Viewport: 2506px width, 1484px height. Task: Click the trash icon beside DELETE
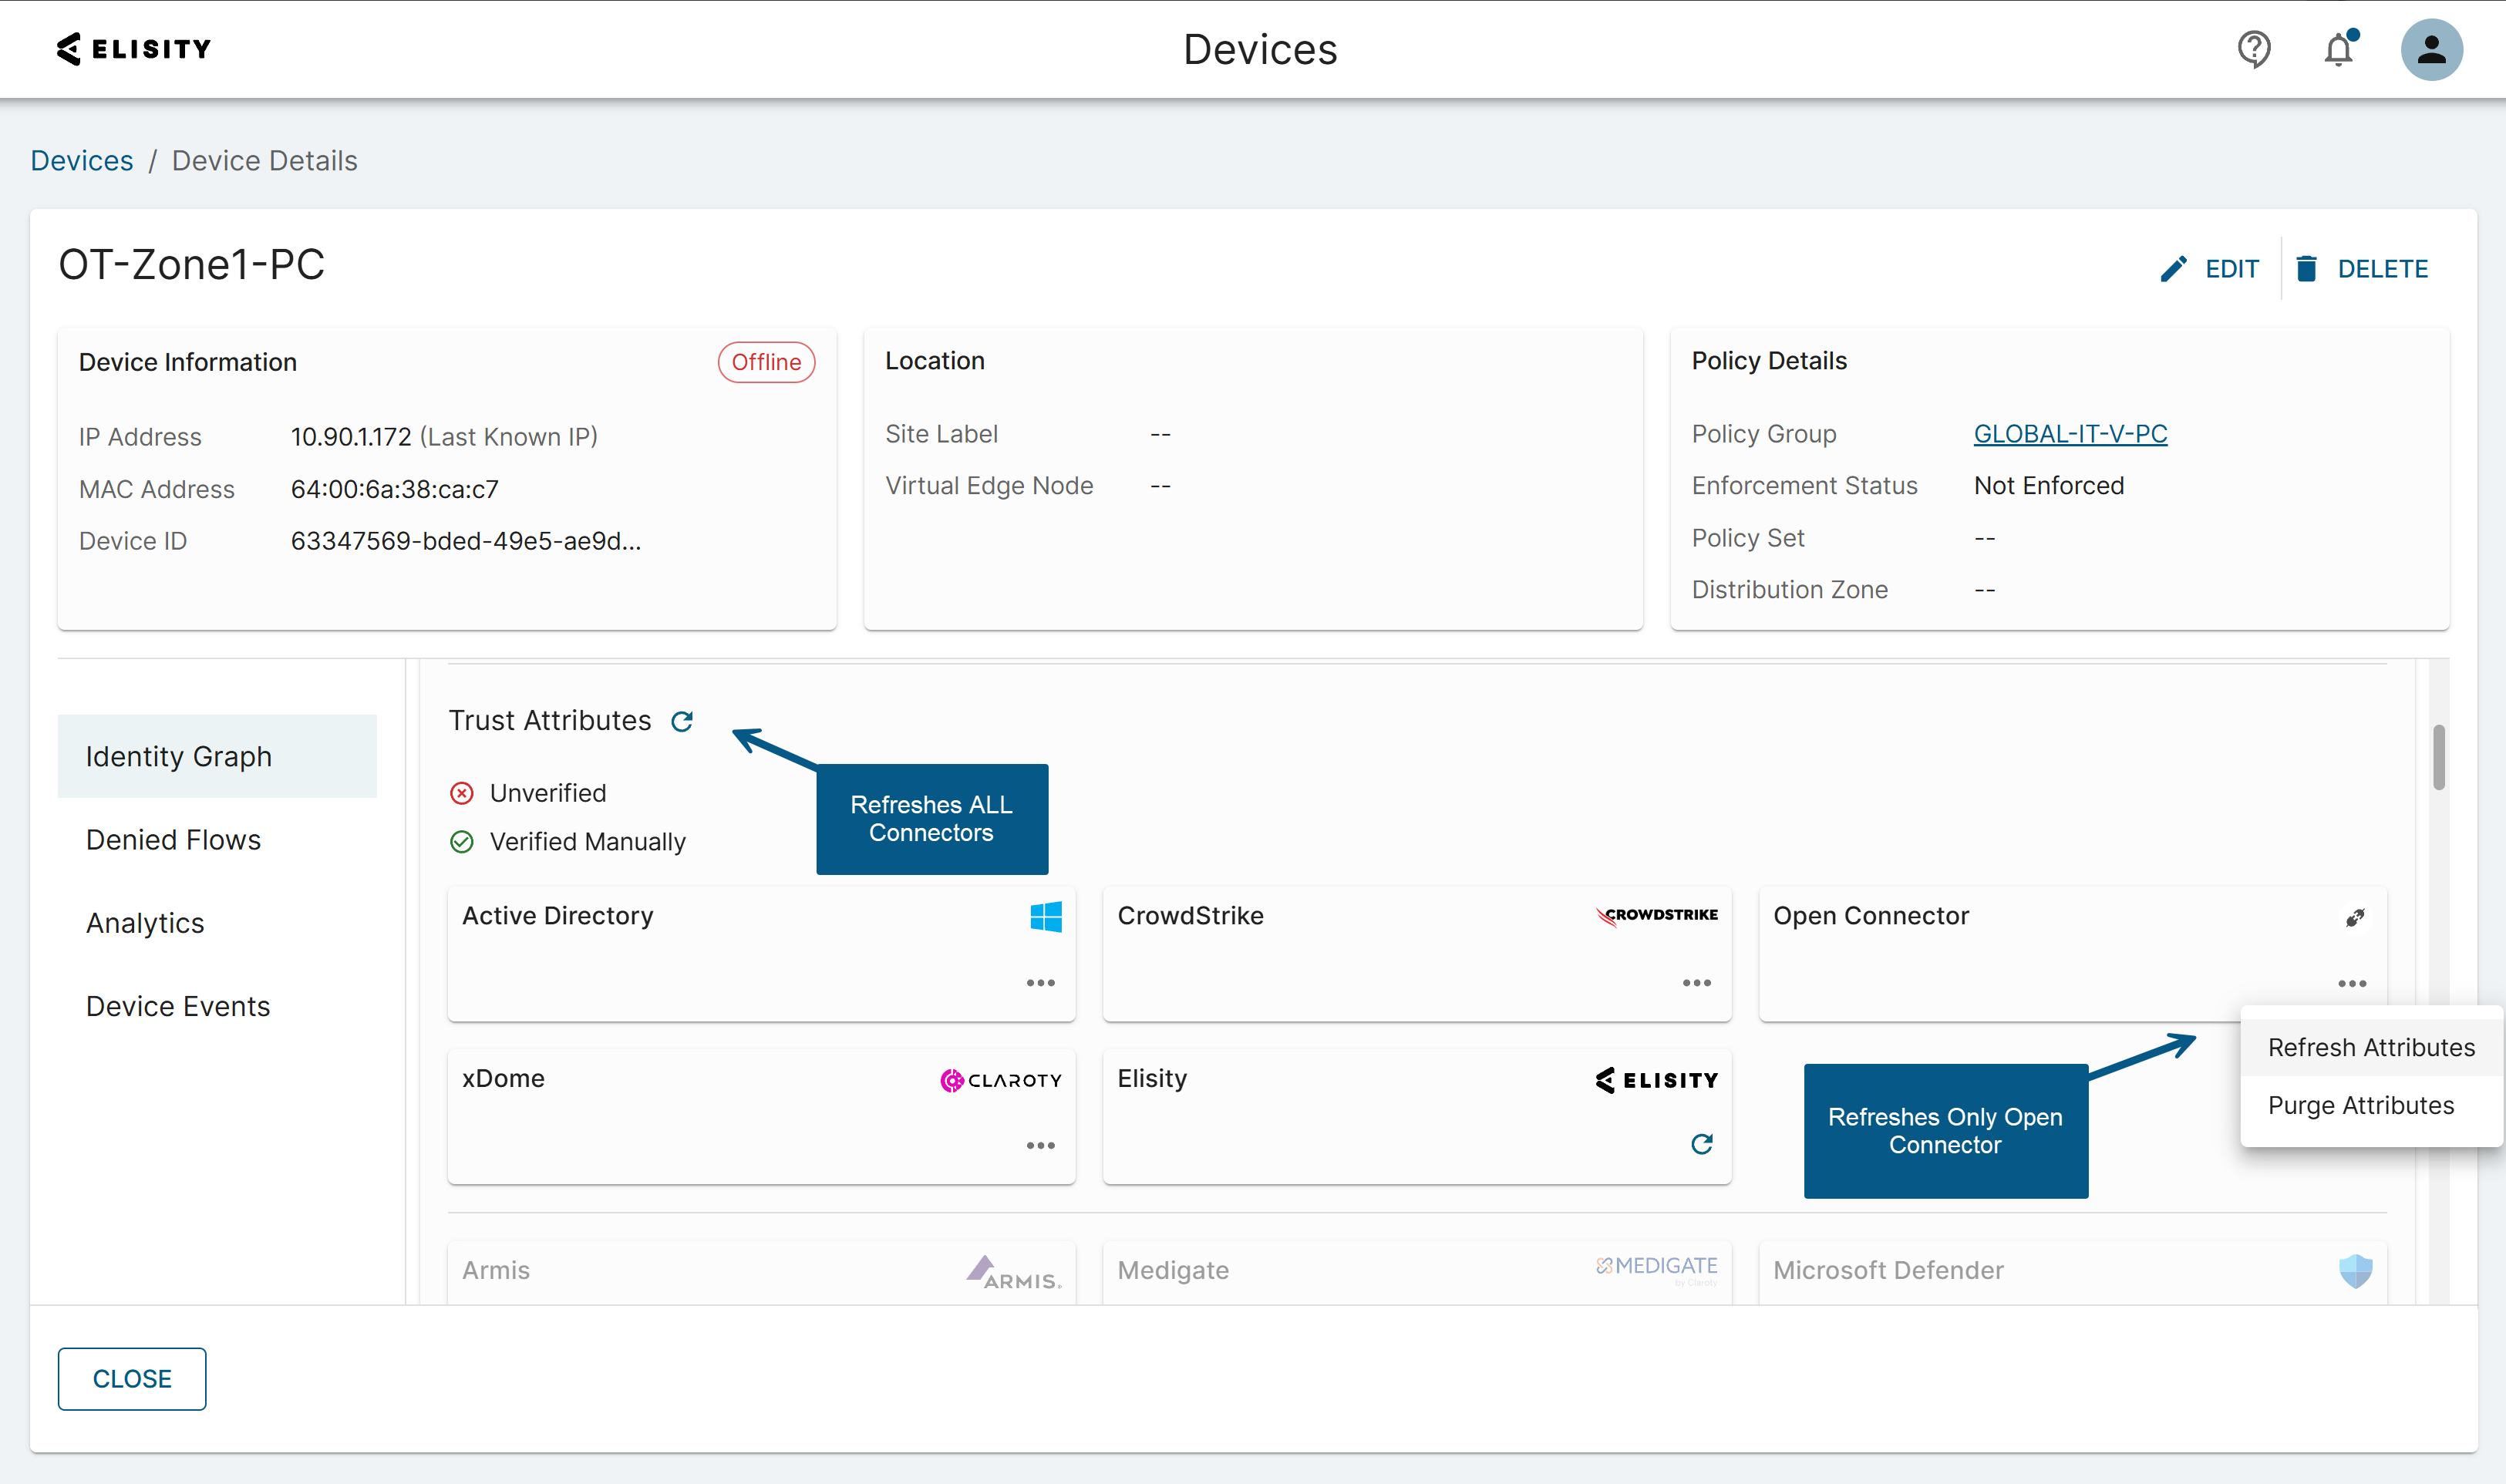tap(2307, 269)
